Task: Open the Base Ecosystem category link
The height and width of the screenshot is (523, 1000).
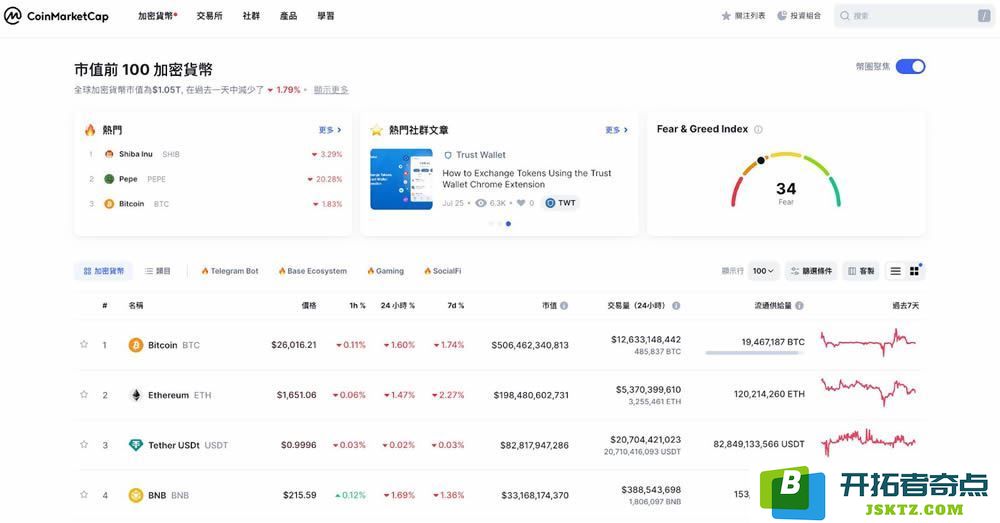Action: click(312, 271)
